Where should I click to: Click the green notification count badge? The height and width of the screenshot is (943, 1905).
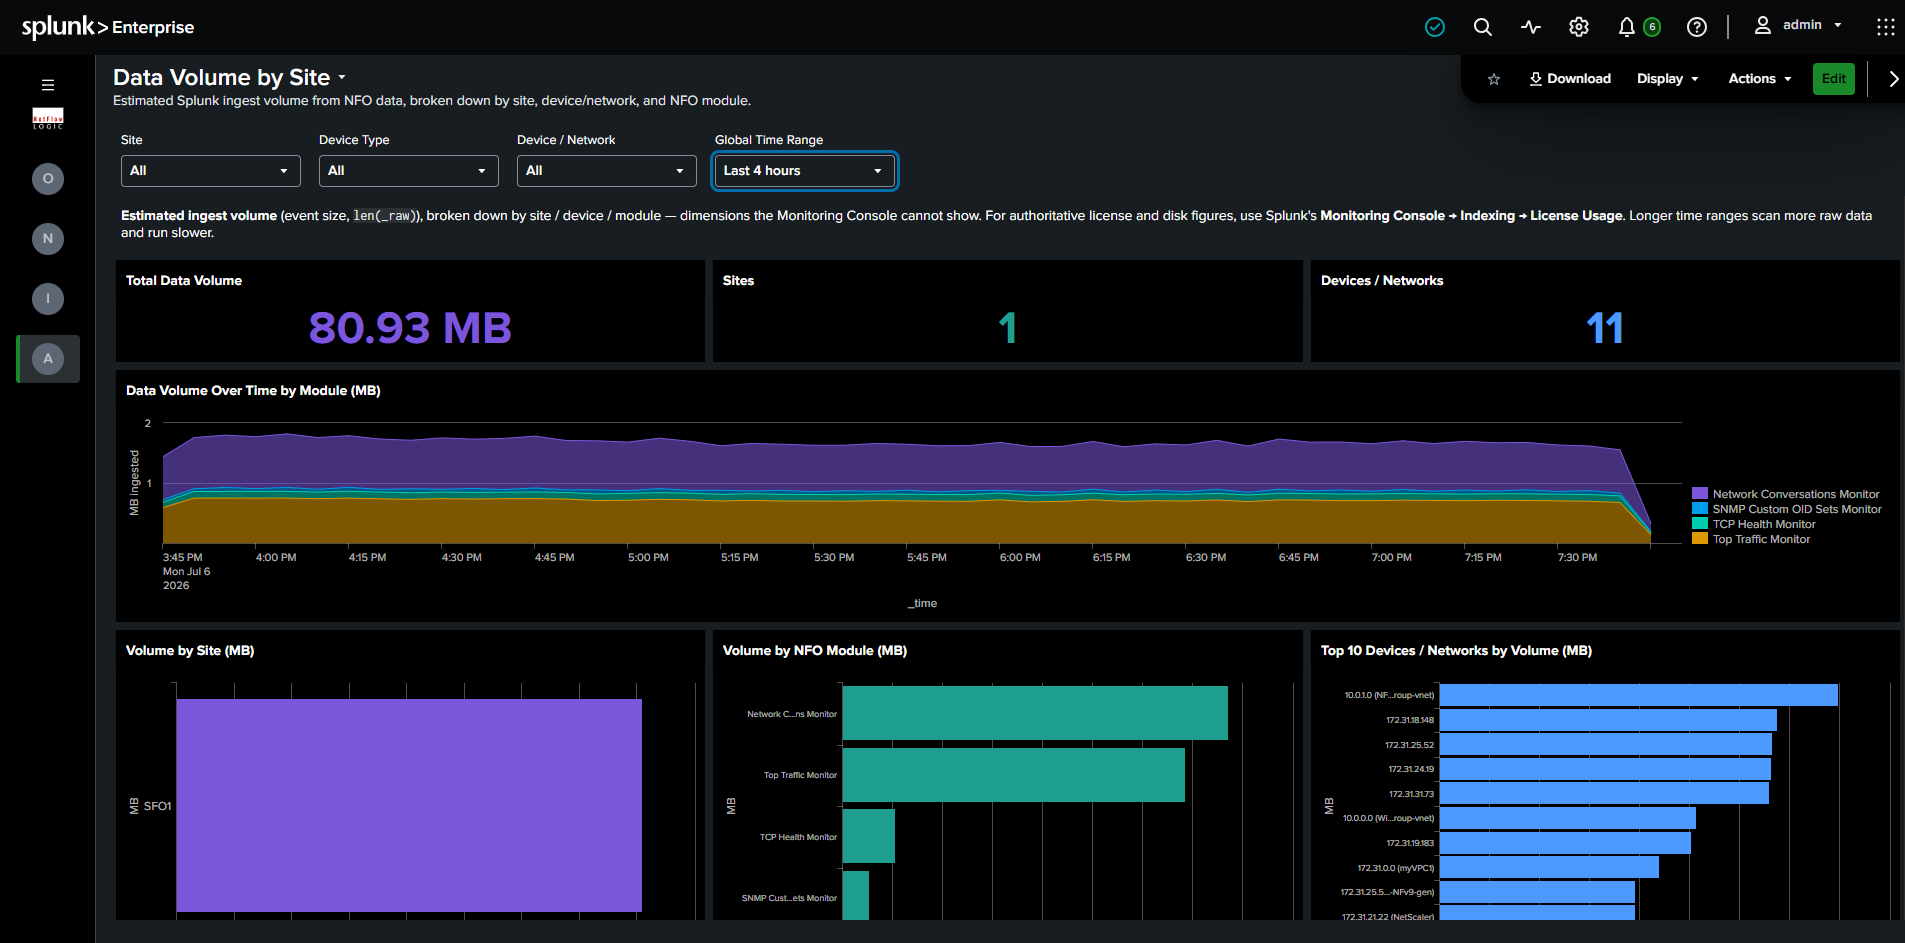point(1652,27)
